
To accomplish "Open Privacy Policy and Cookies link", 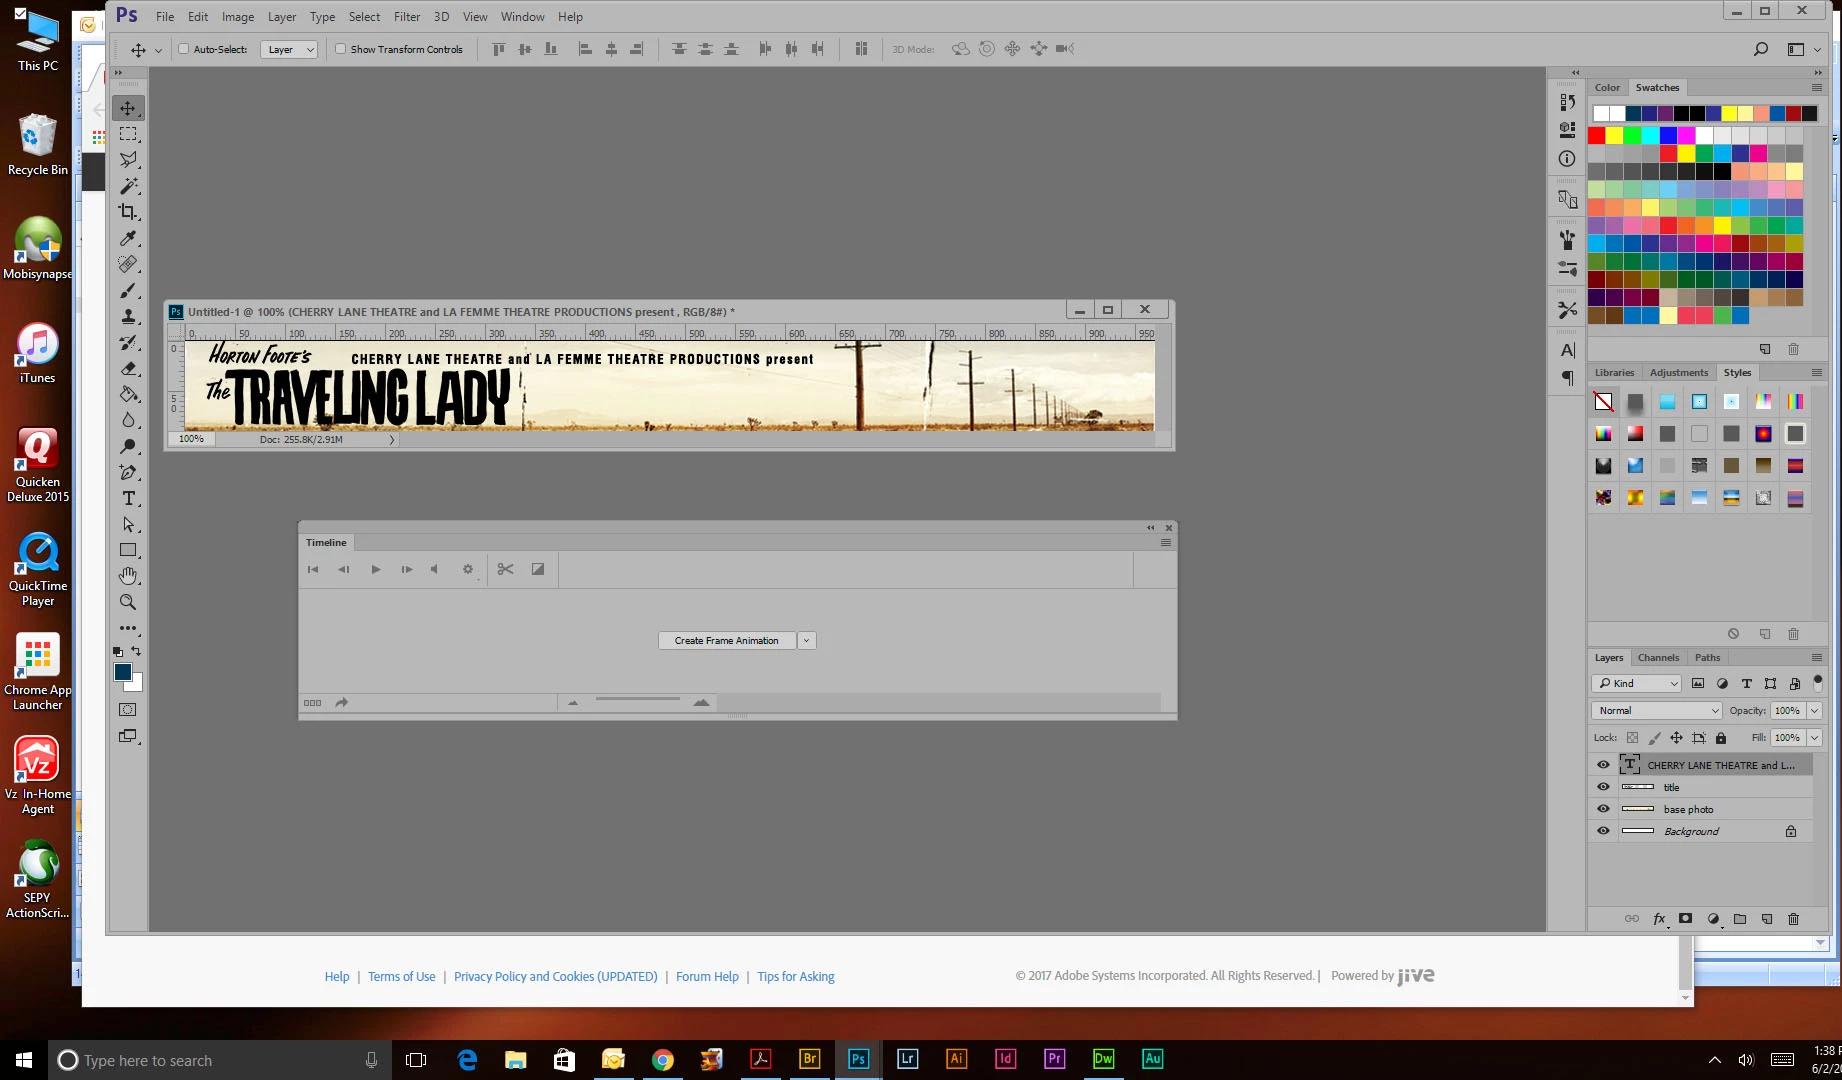I will coord(556,977).
